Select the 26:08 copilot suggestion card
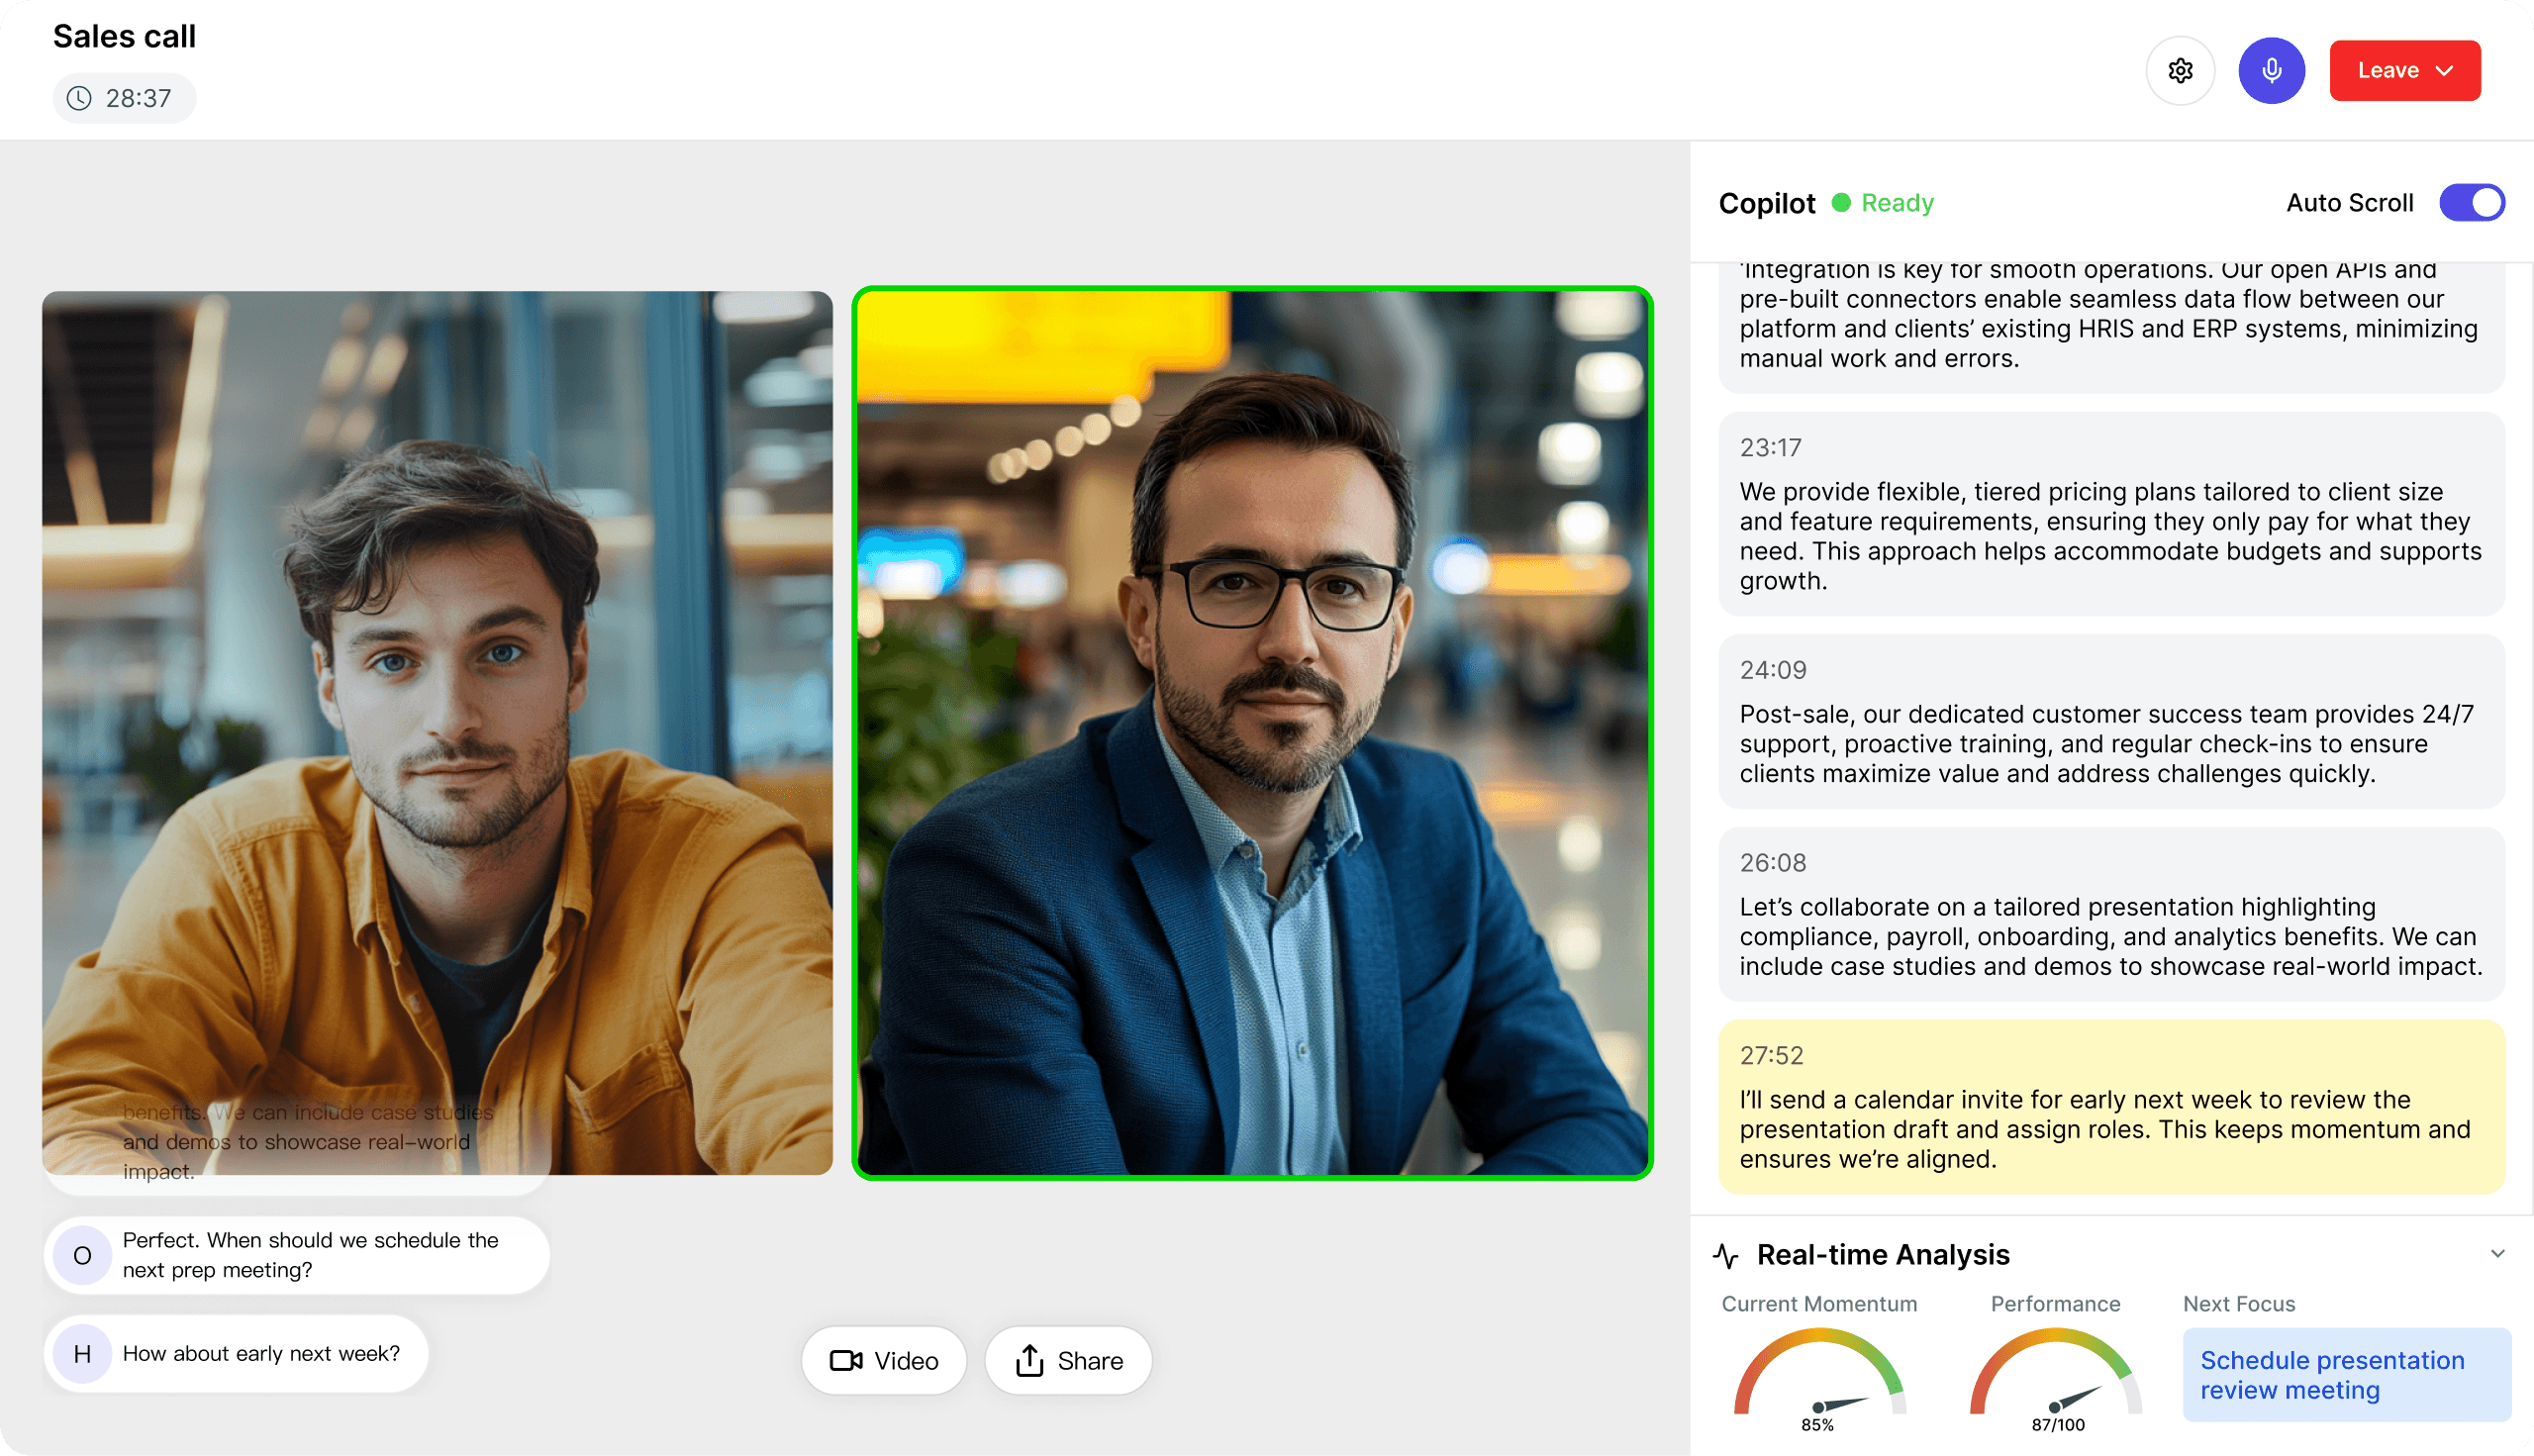2534x1456 pixels. point(2111,914)
